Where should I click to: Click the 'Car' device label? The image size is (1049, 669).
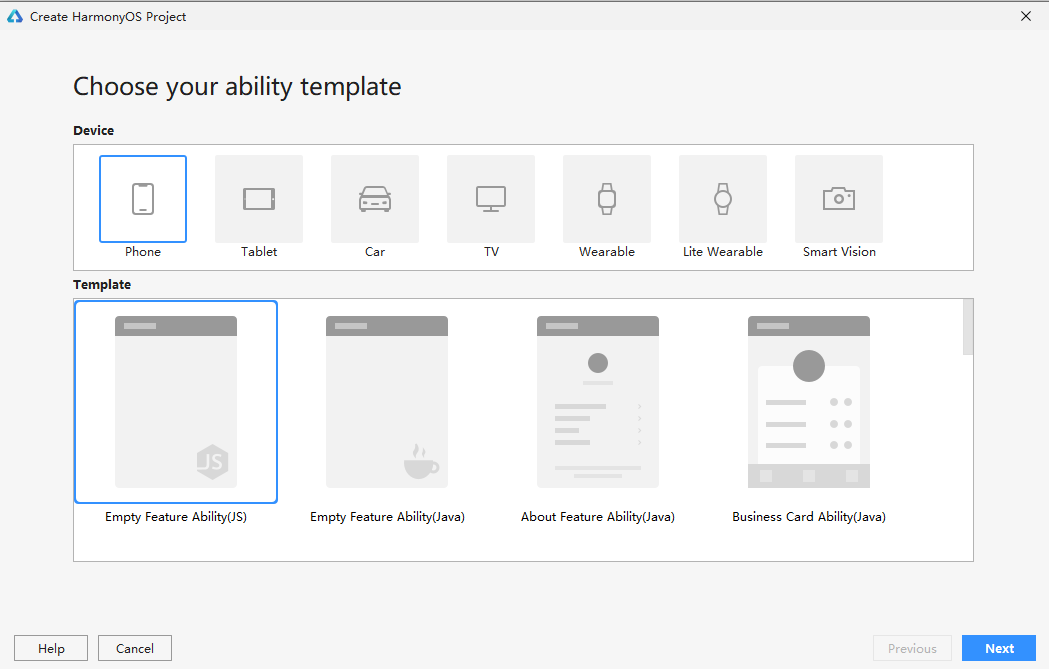tap(375, 252)
